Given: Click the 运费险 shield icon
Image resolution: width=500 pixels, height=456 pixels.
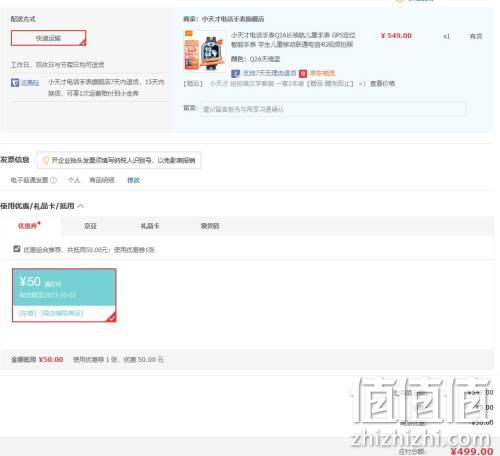Looking at the screenshot, I should (15, 82).
